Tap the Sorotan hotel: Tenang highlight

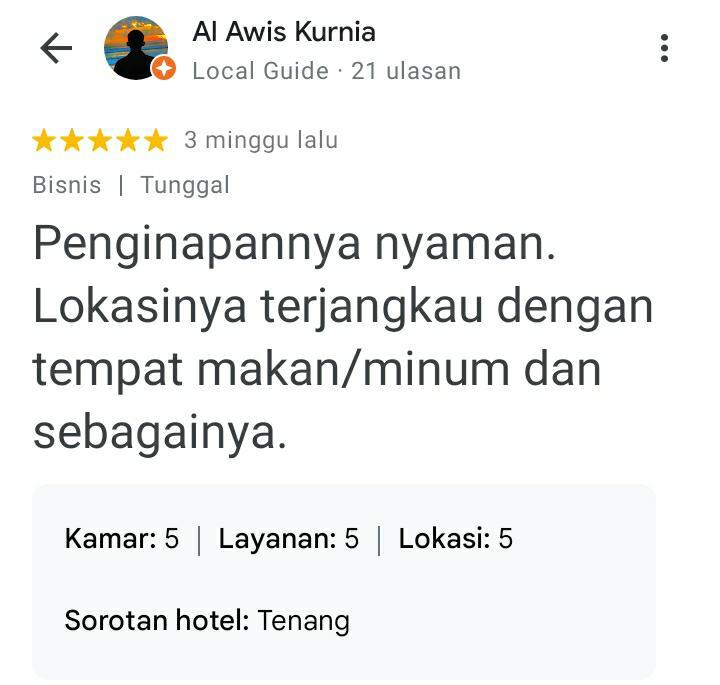tap(207, 621)
